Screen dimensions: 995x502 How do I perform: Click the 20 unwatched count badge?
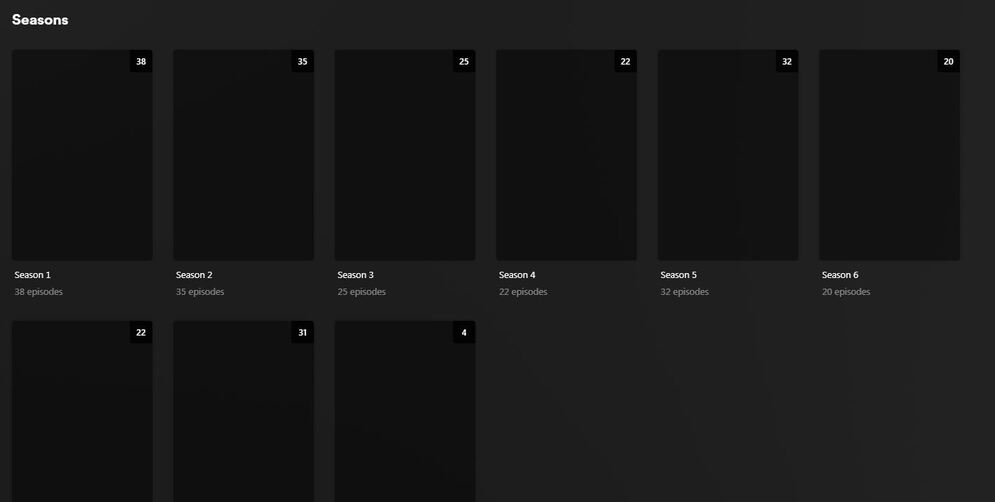(949, 62)
